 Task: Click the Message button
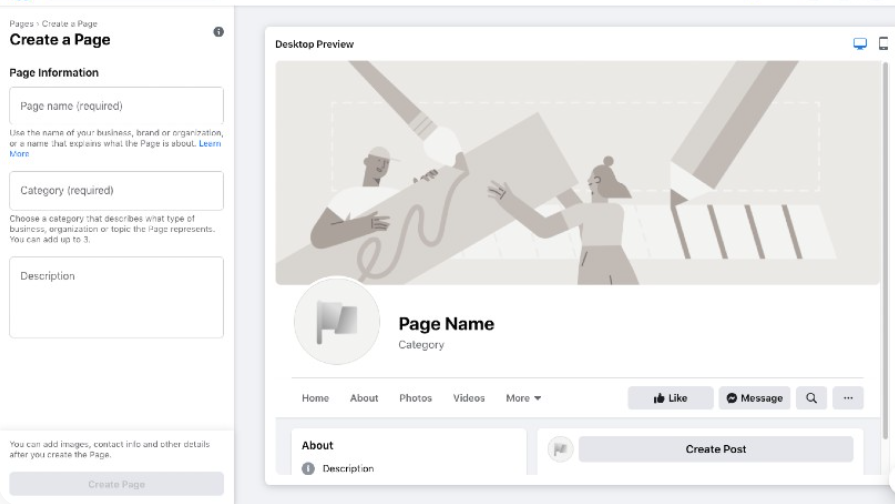pos(754,398)
